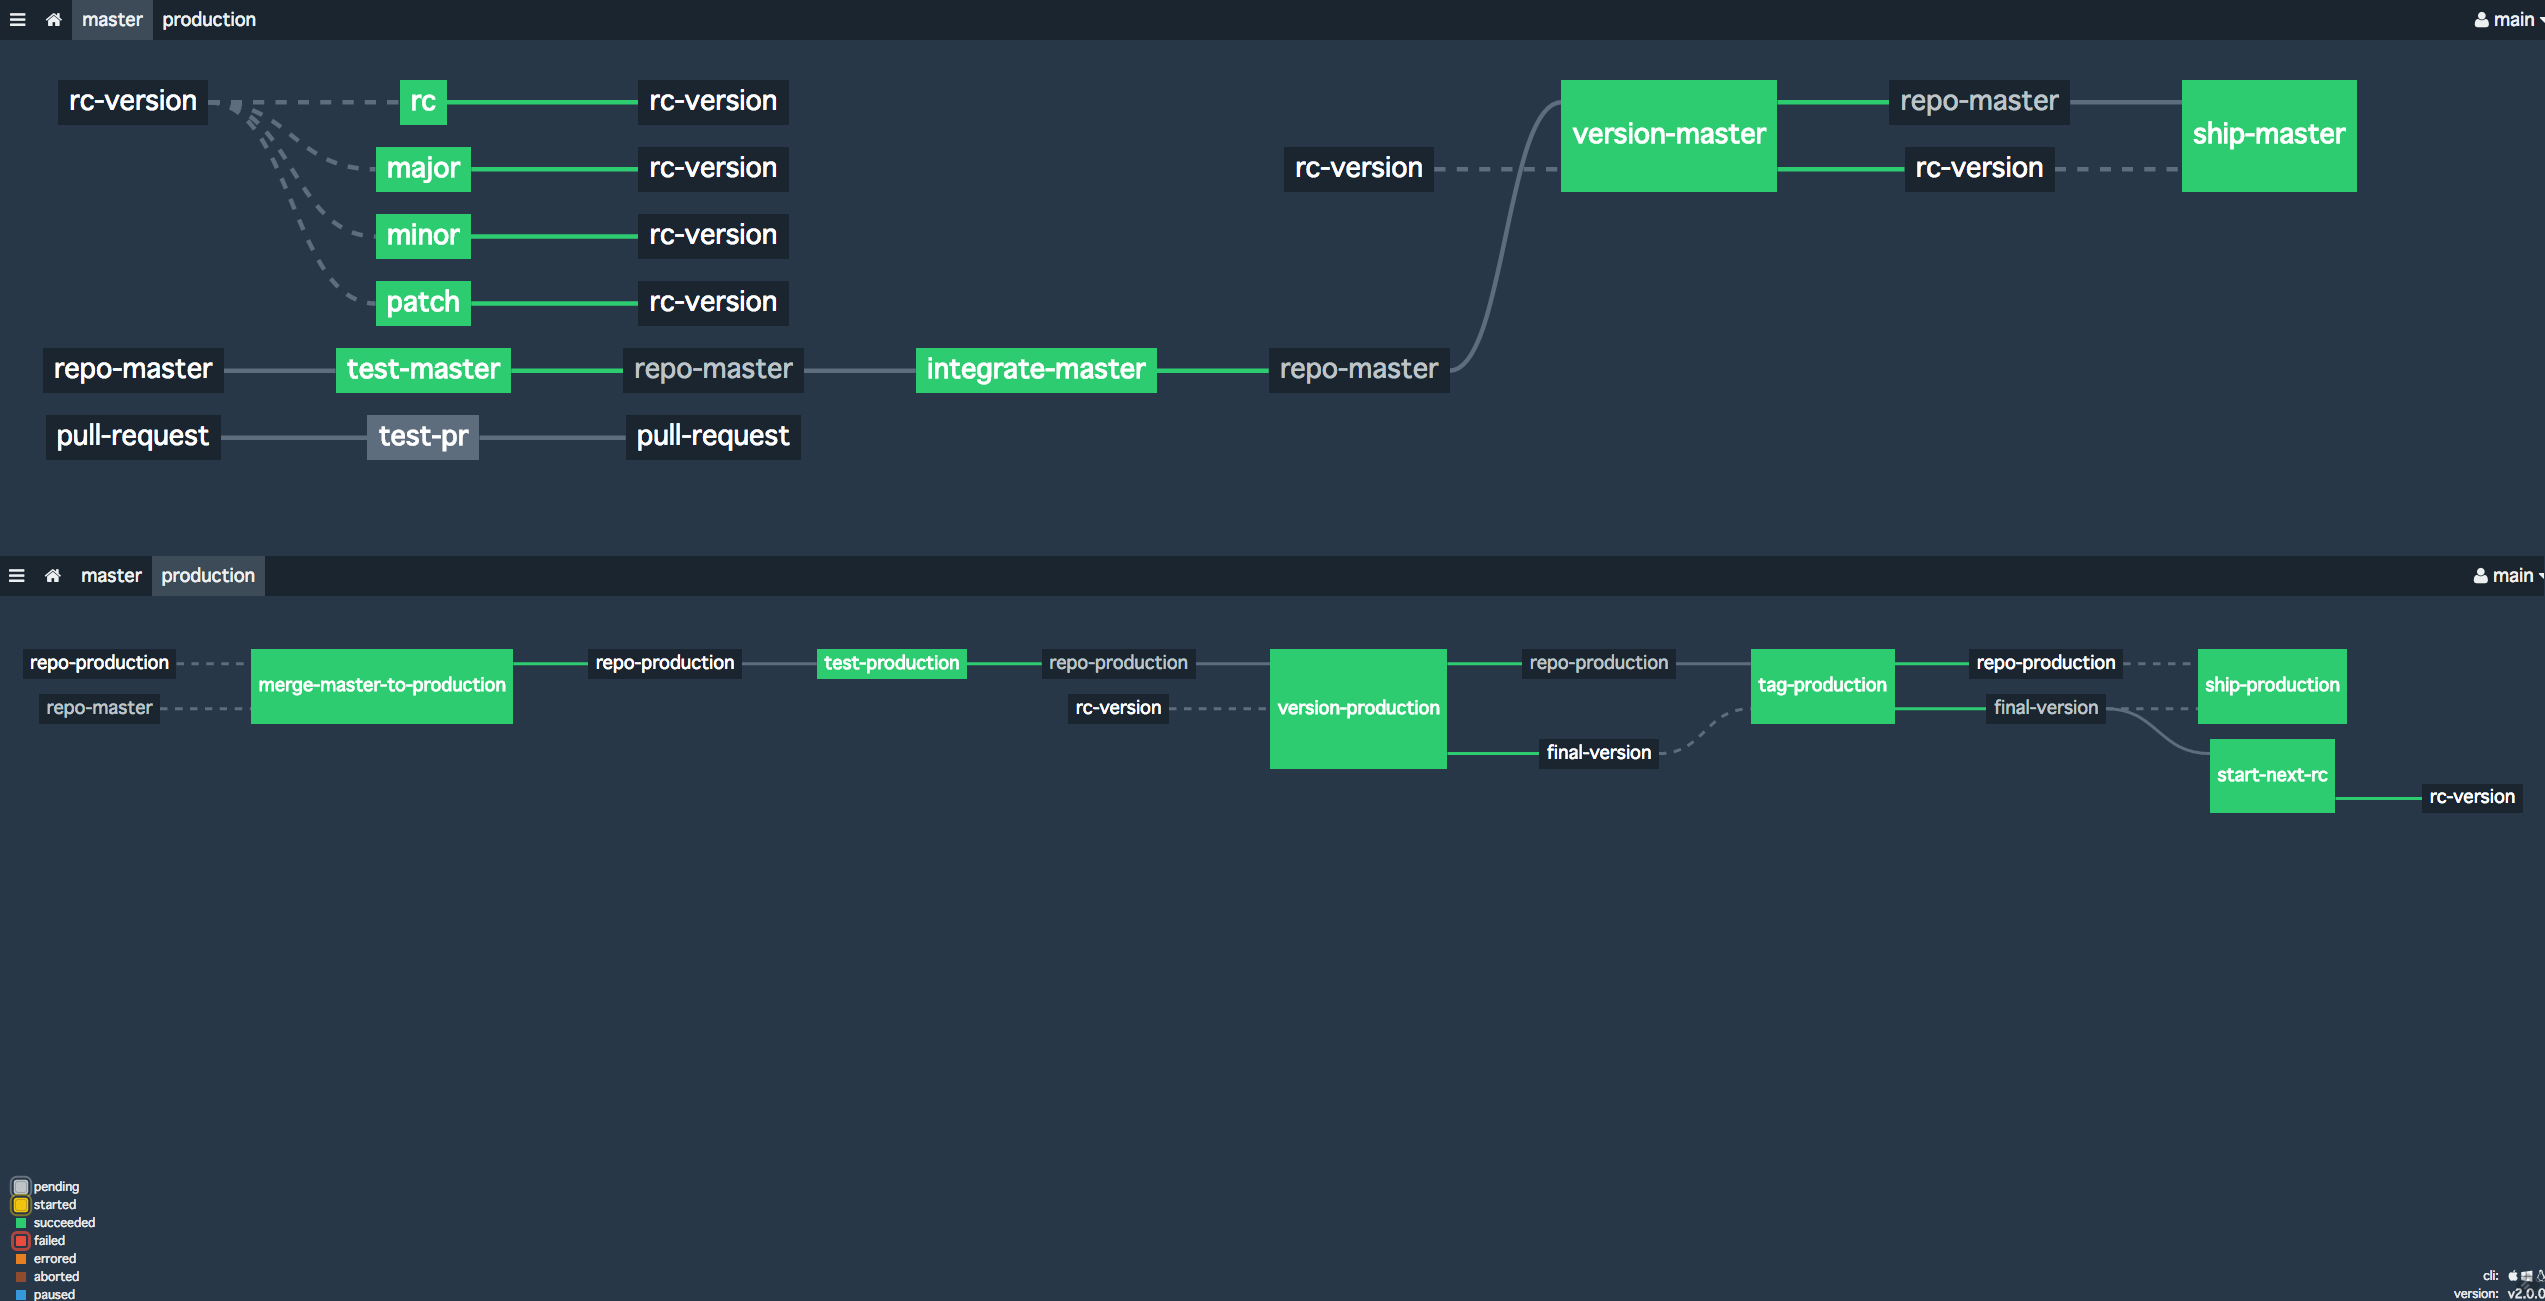
Task: Switch to master tab in the lower bar
Action: click(x=111, y=576)
